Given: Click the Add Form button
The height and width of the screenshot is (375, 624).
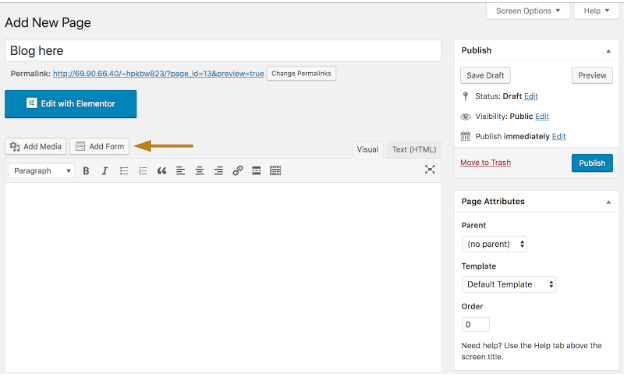Looking at the screenshot, I should click(99, 146).
